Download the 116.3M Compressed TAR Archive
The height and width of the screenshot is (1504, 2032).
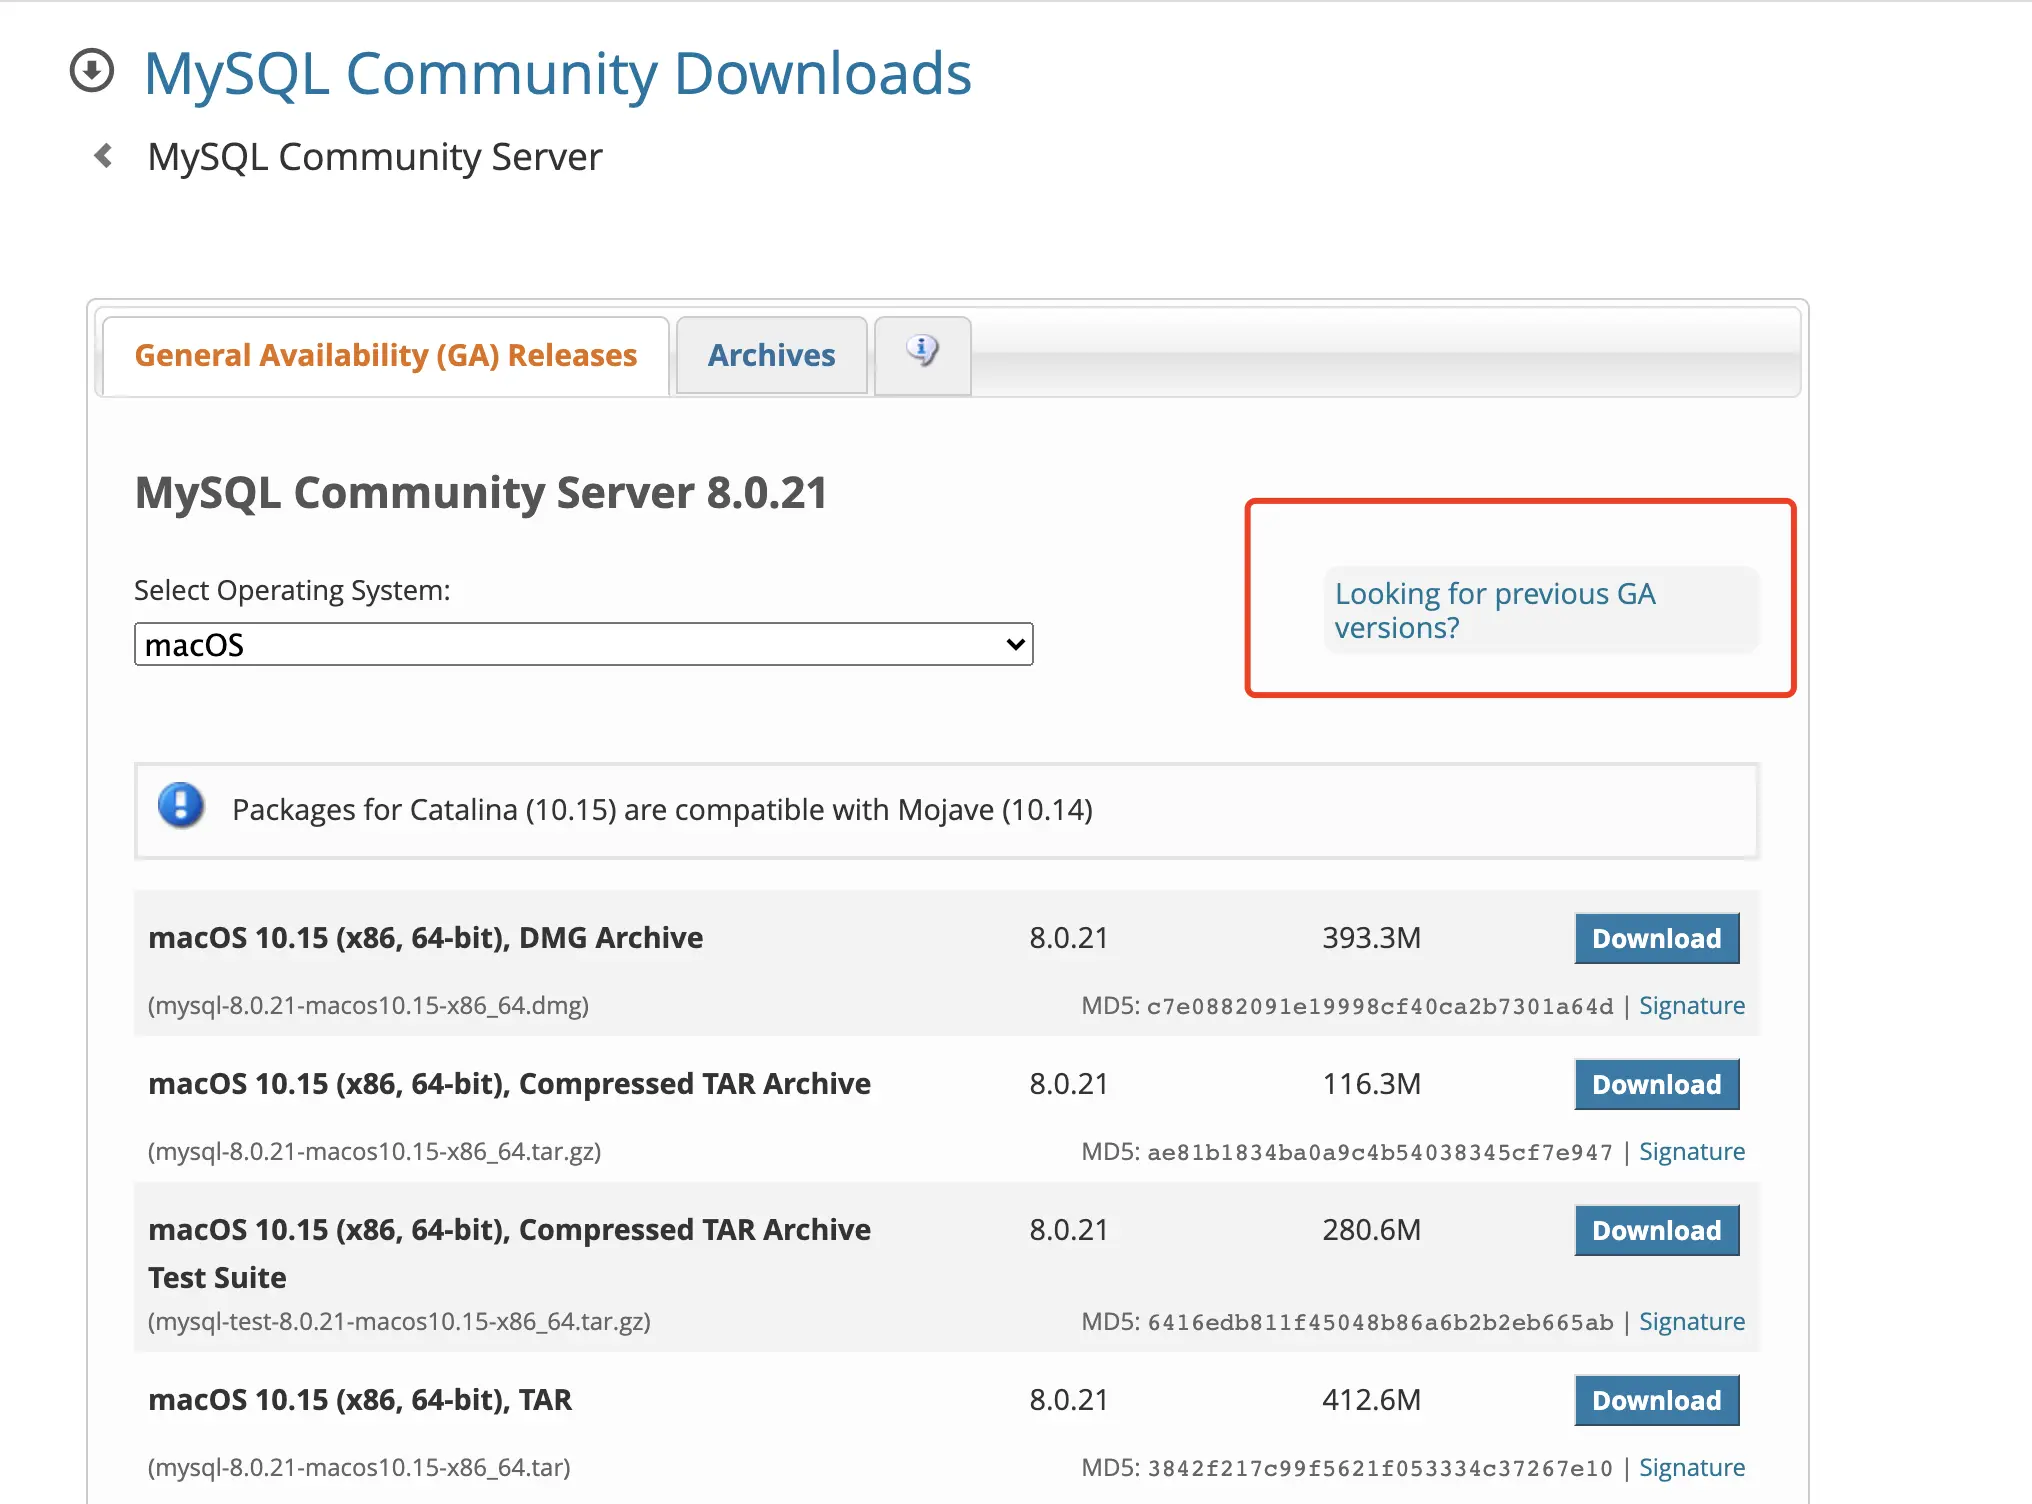click(1656, 1085)
